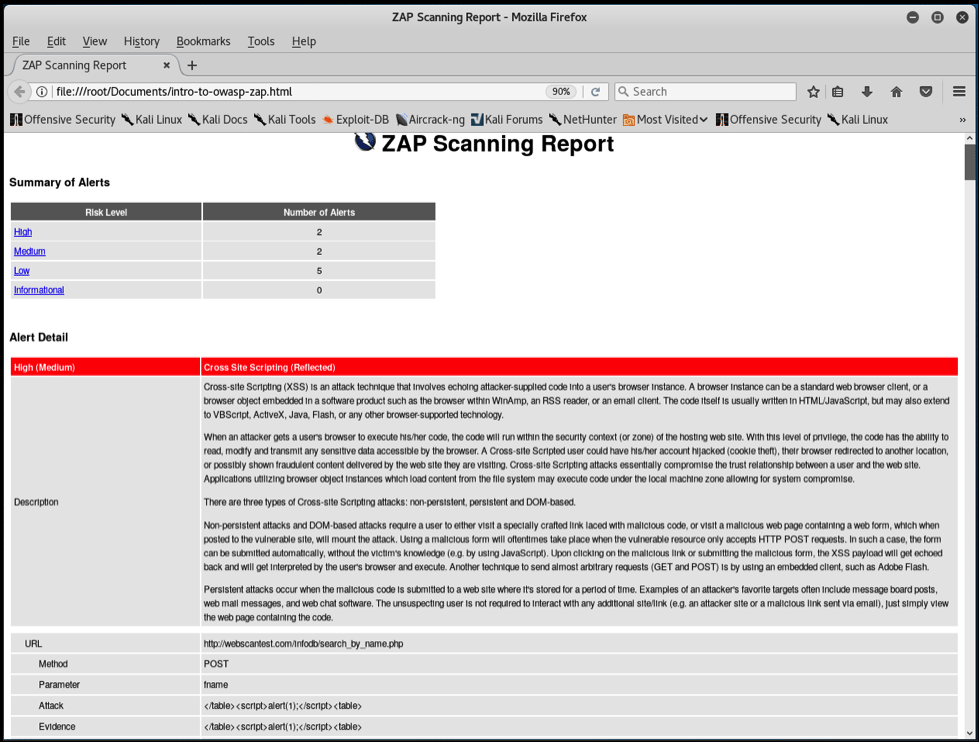Open the hamburger menu icon
Screen dimensions: 979x742
[x=959, y=92]
